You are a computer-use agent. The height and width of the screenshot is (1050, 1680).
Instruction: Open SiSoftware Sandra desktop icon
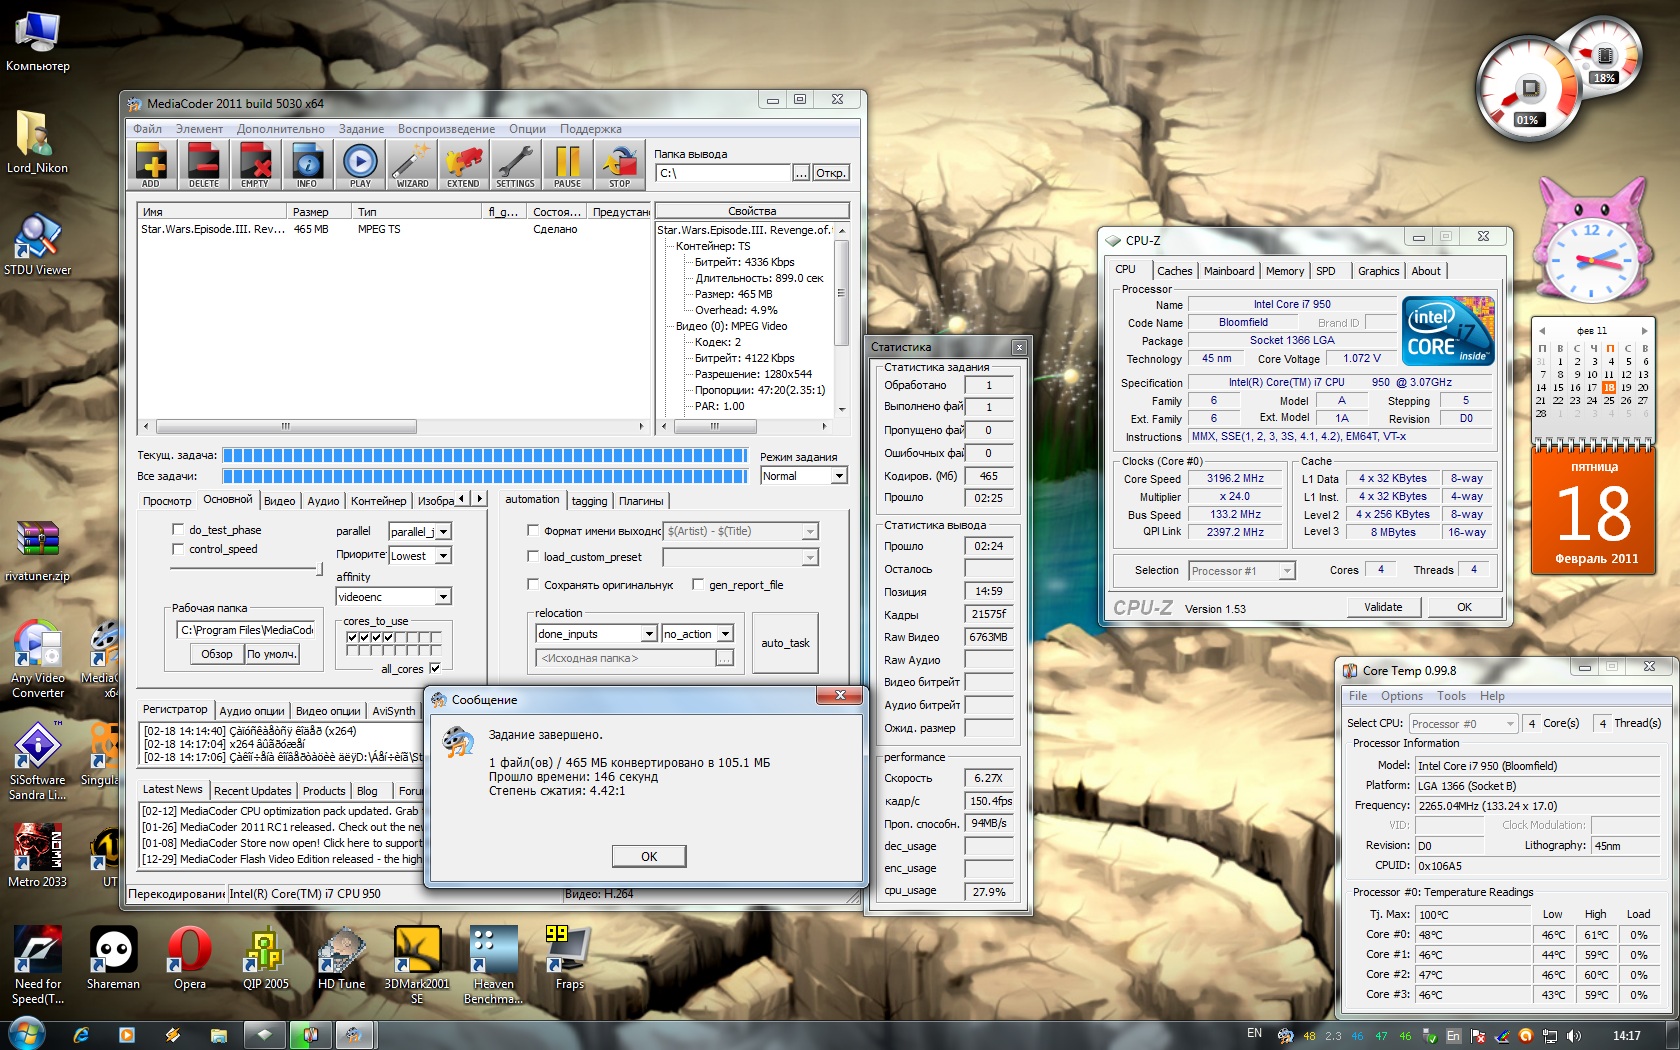coord(38,760)
